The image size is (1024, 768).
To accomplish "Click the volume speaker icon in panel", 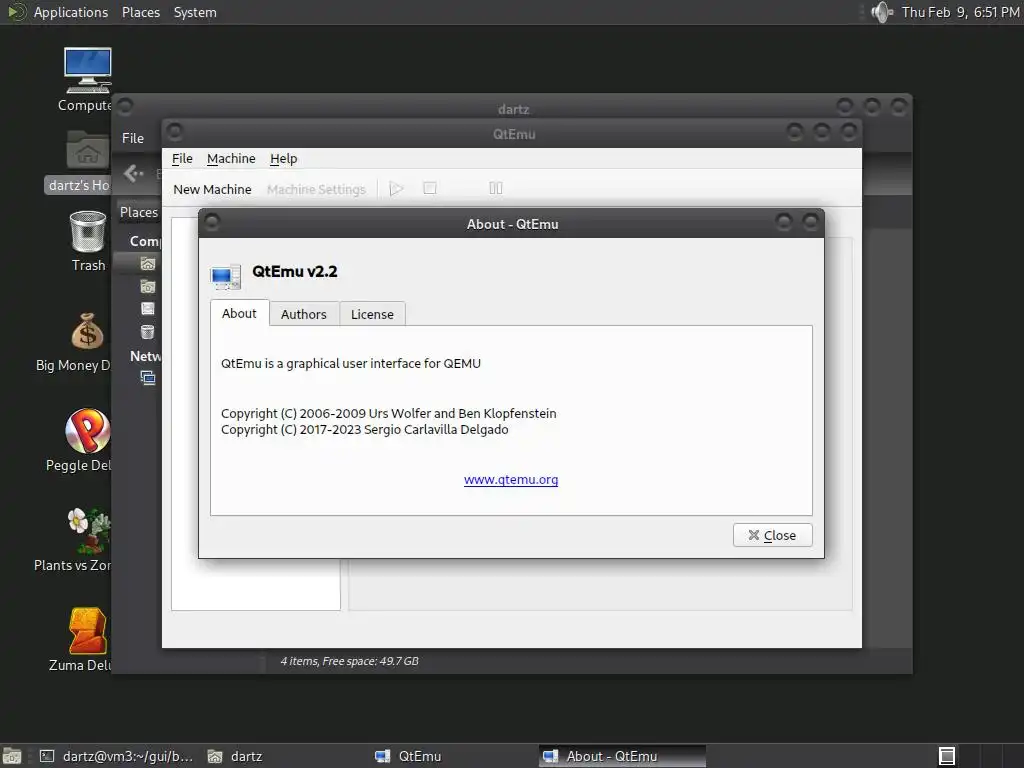I will [x=882, y=12].
